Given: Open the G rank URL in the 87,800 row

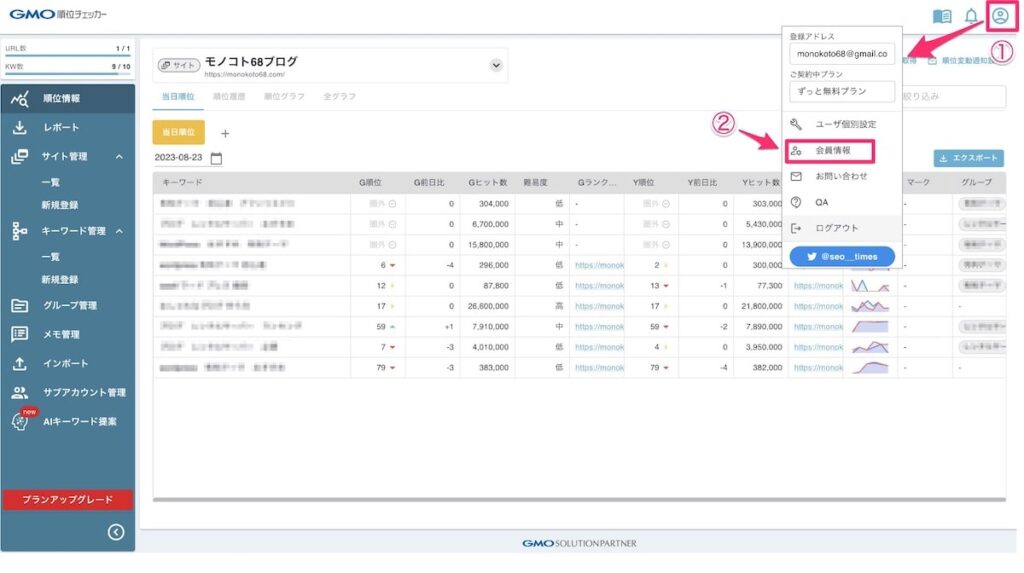Looking at the screenshot, I should 599,286.
